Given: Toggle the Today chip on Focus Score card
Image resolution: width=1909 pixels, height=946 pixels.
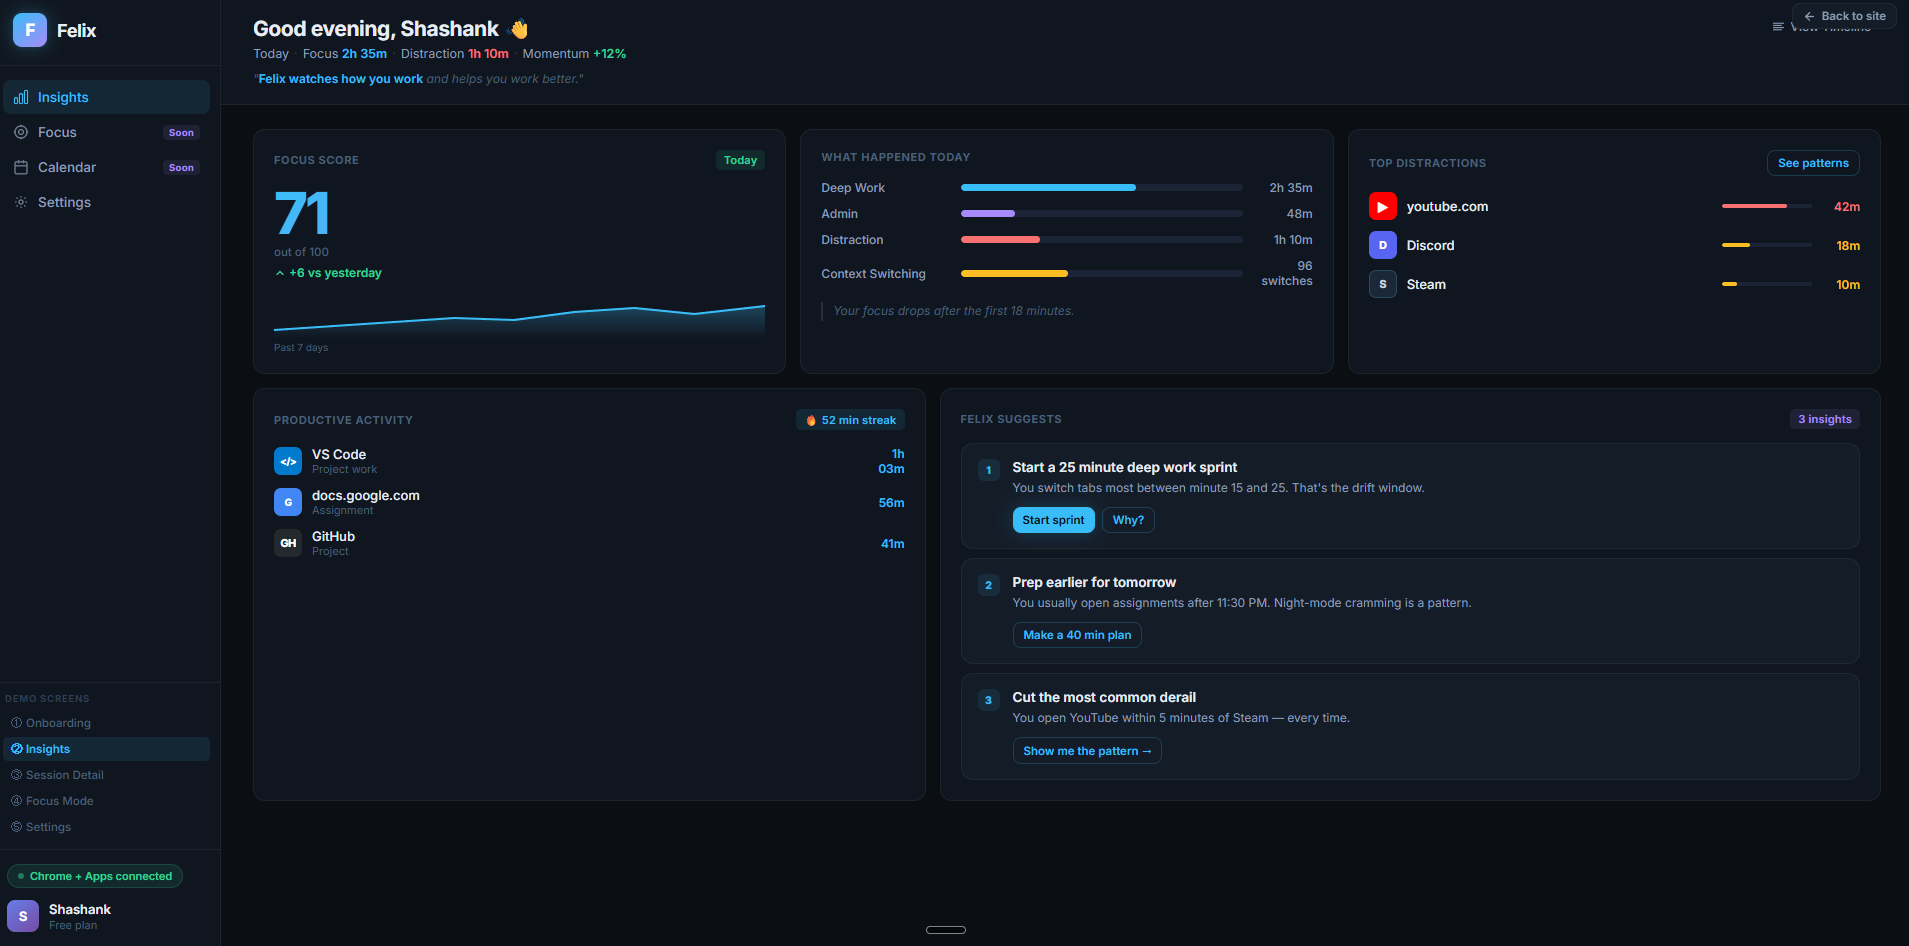Looking at the screenshot, I should click(740, 159).
